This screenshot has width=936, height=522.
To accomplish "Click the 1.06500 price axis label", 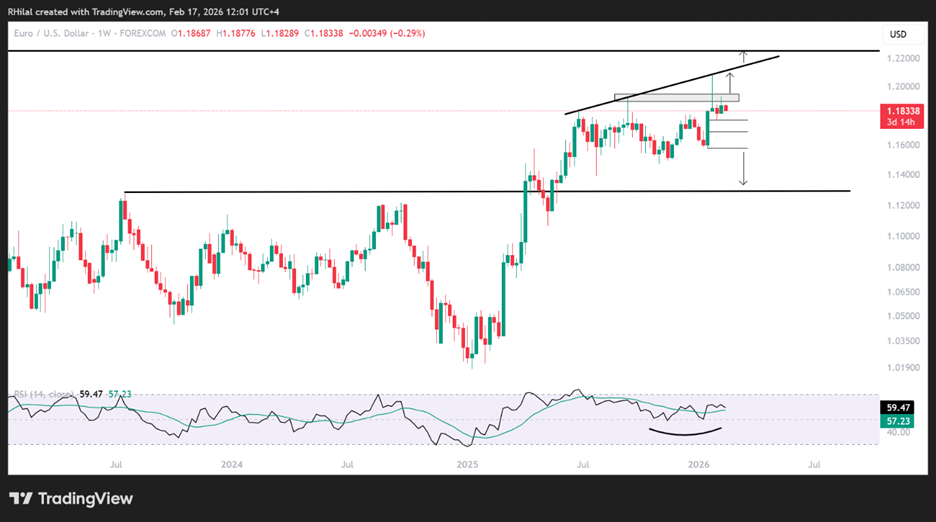I will (x=903, y=291).
